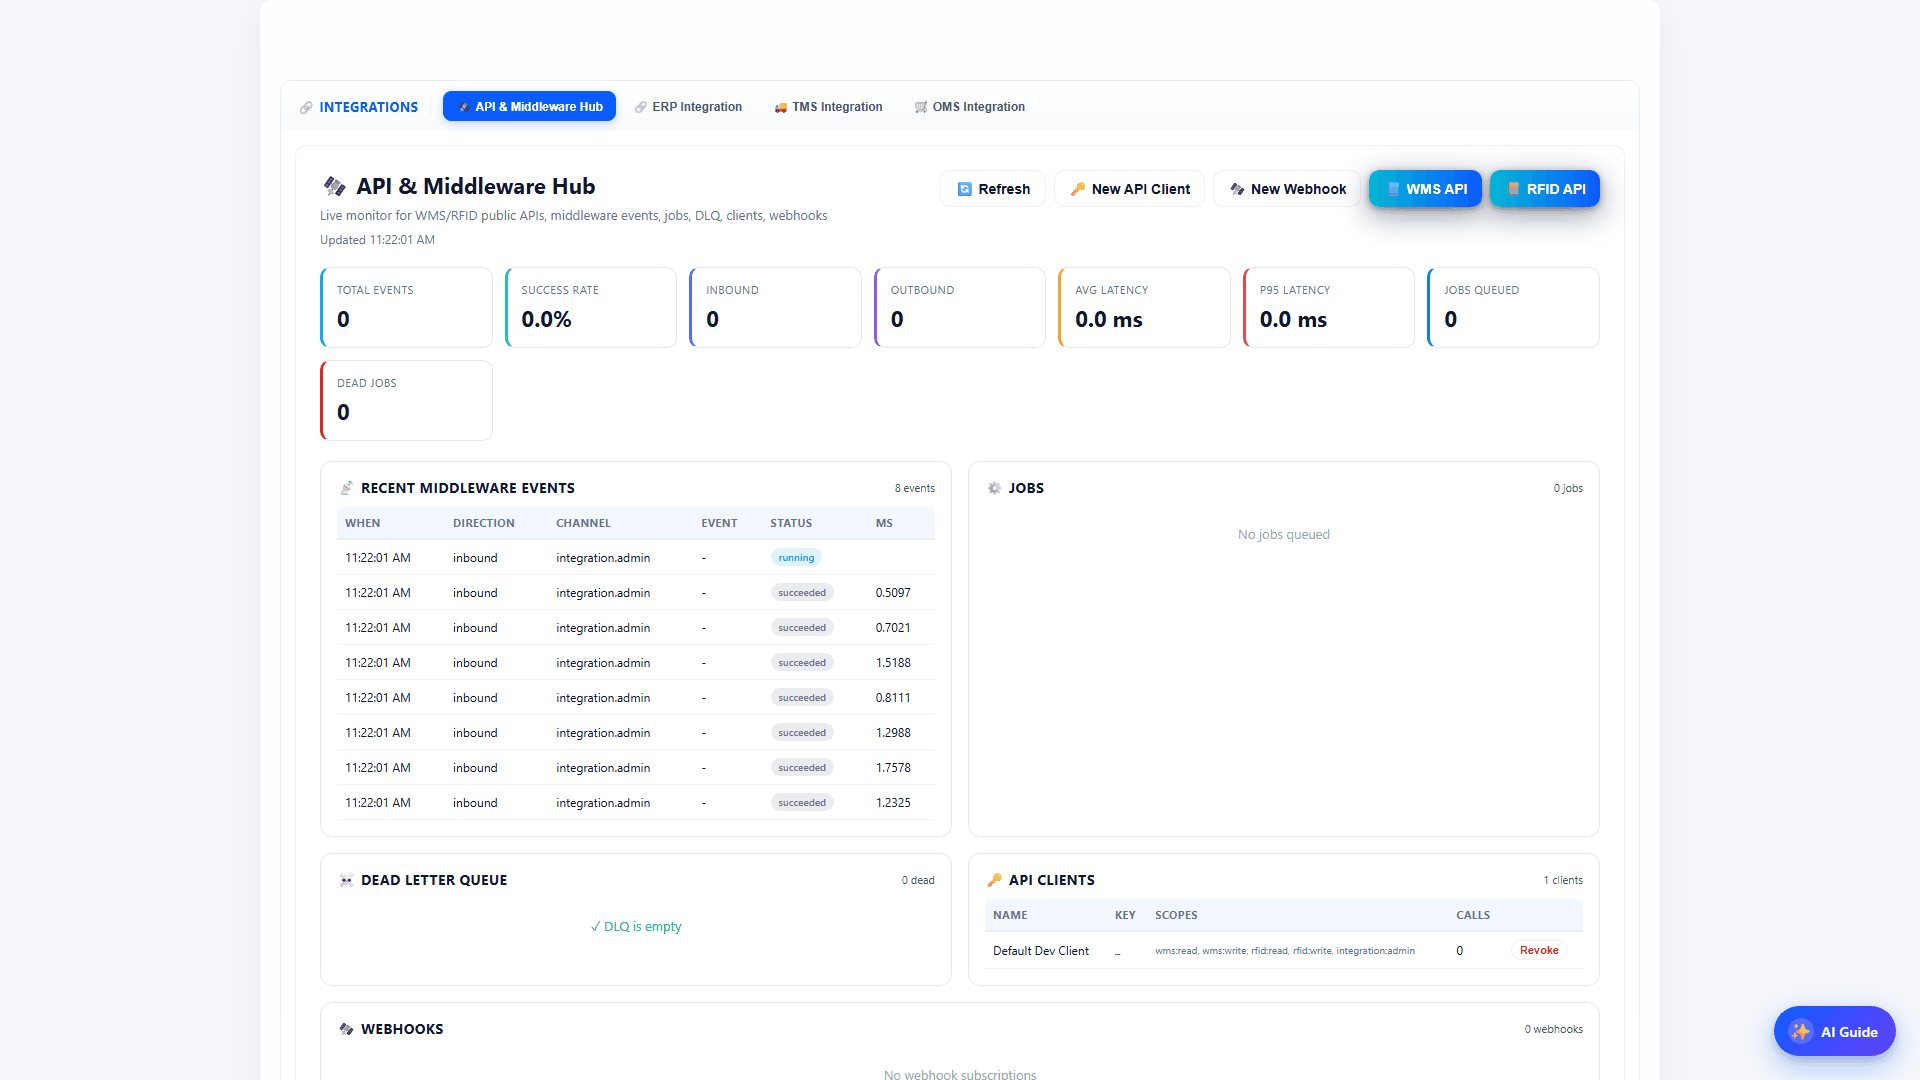Click the microscope icon in Recent Middleware Events
Screen dimensions: 1920x1080
pos(346,488)
